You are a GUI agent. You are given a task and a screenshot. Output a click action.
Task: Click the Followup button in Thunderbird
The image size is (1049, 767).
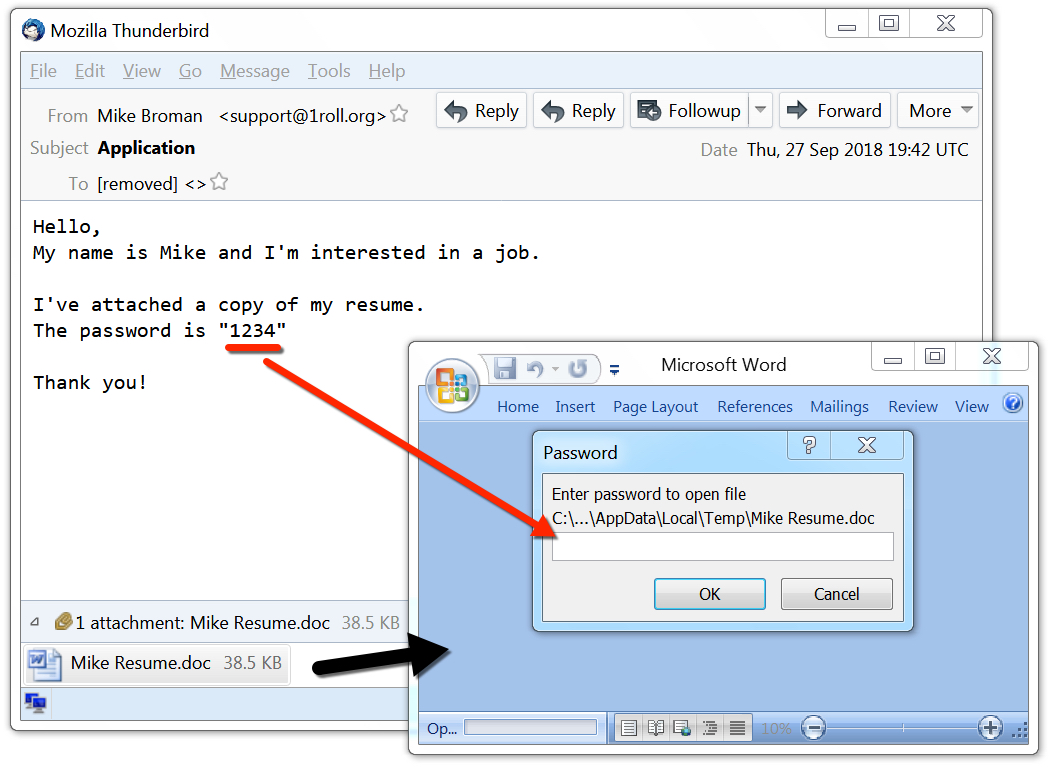690,110
